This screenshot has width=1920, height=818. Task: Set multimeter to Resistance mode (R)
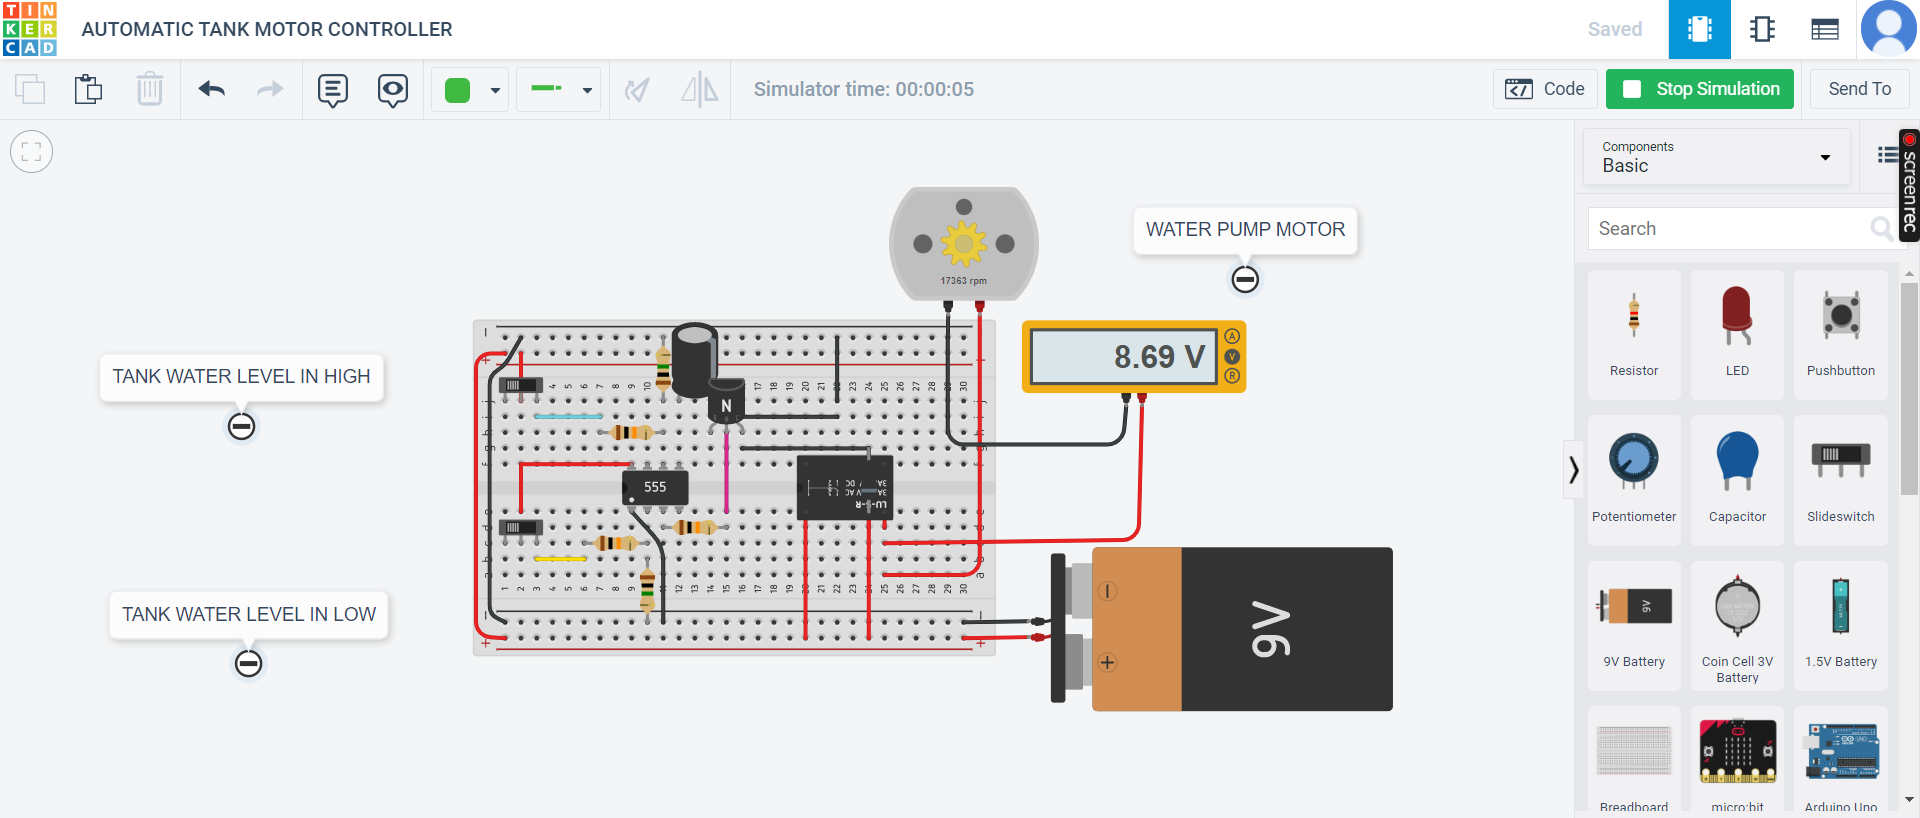[1232, 376]
